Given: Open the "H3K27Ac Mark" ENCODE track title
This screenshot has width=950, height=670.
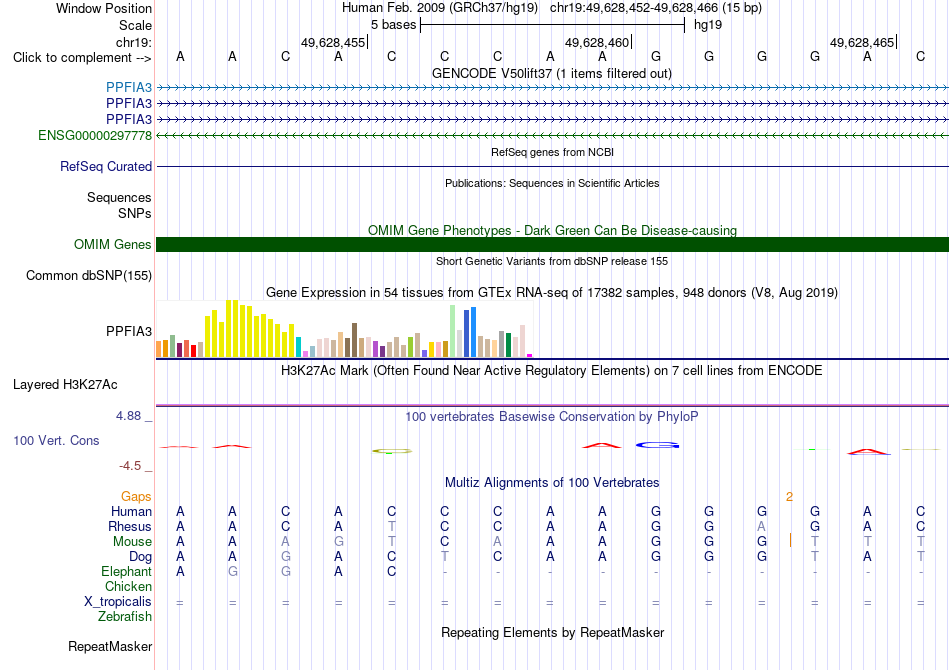Looking at the screenshot, I should click(552, 371).
